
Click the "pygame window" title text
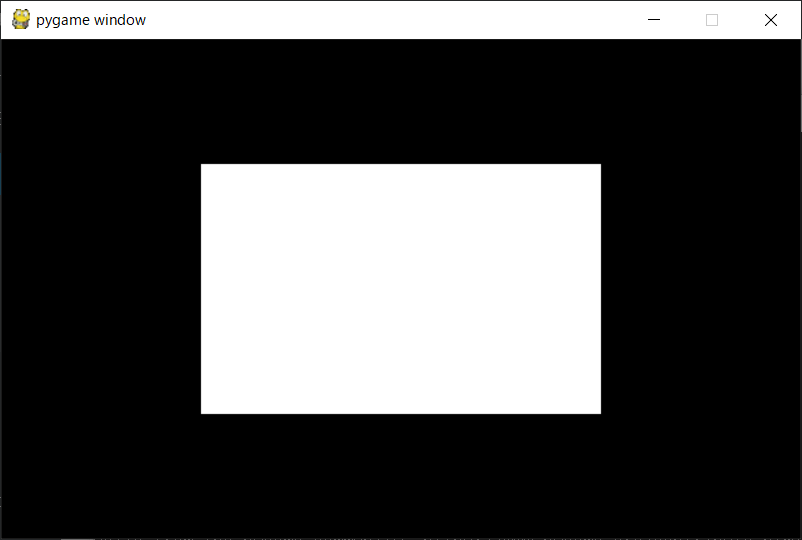pos(91,20)
